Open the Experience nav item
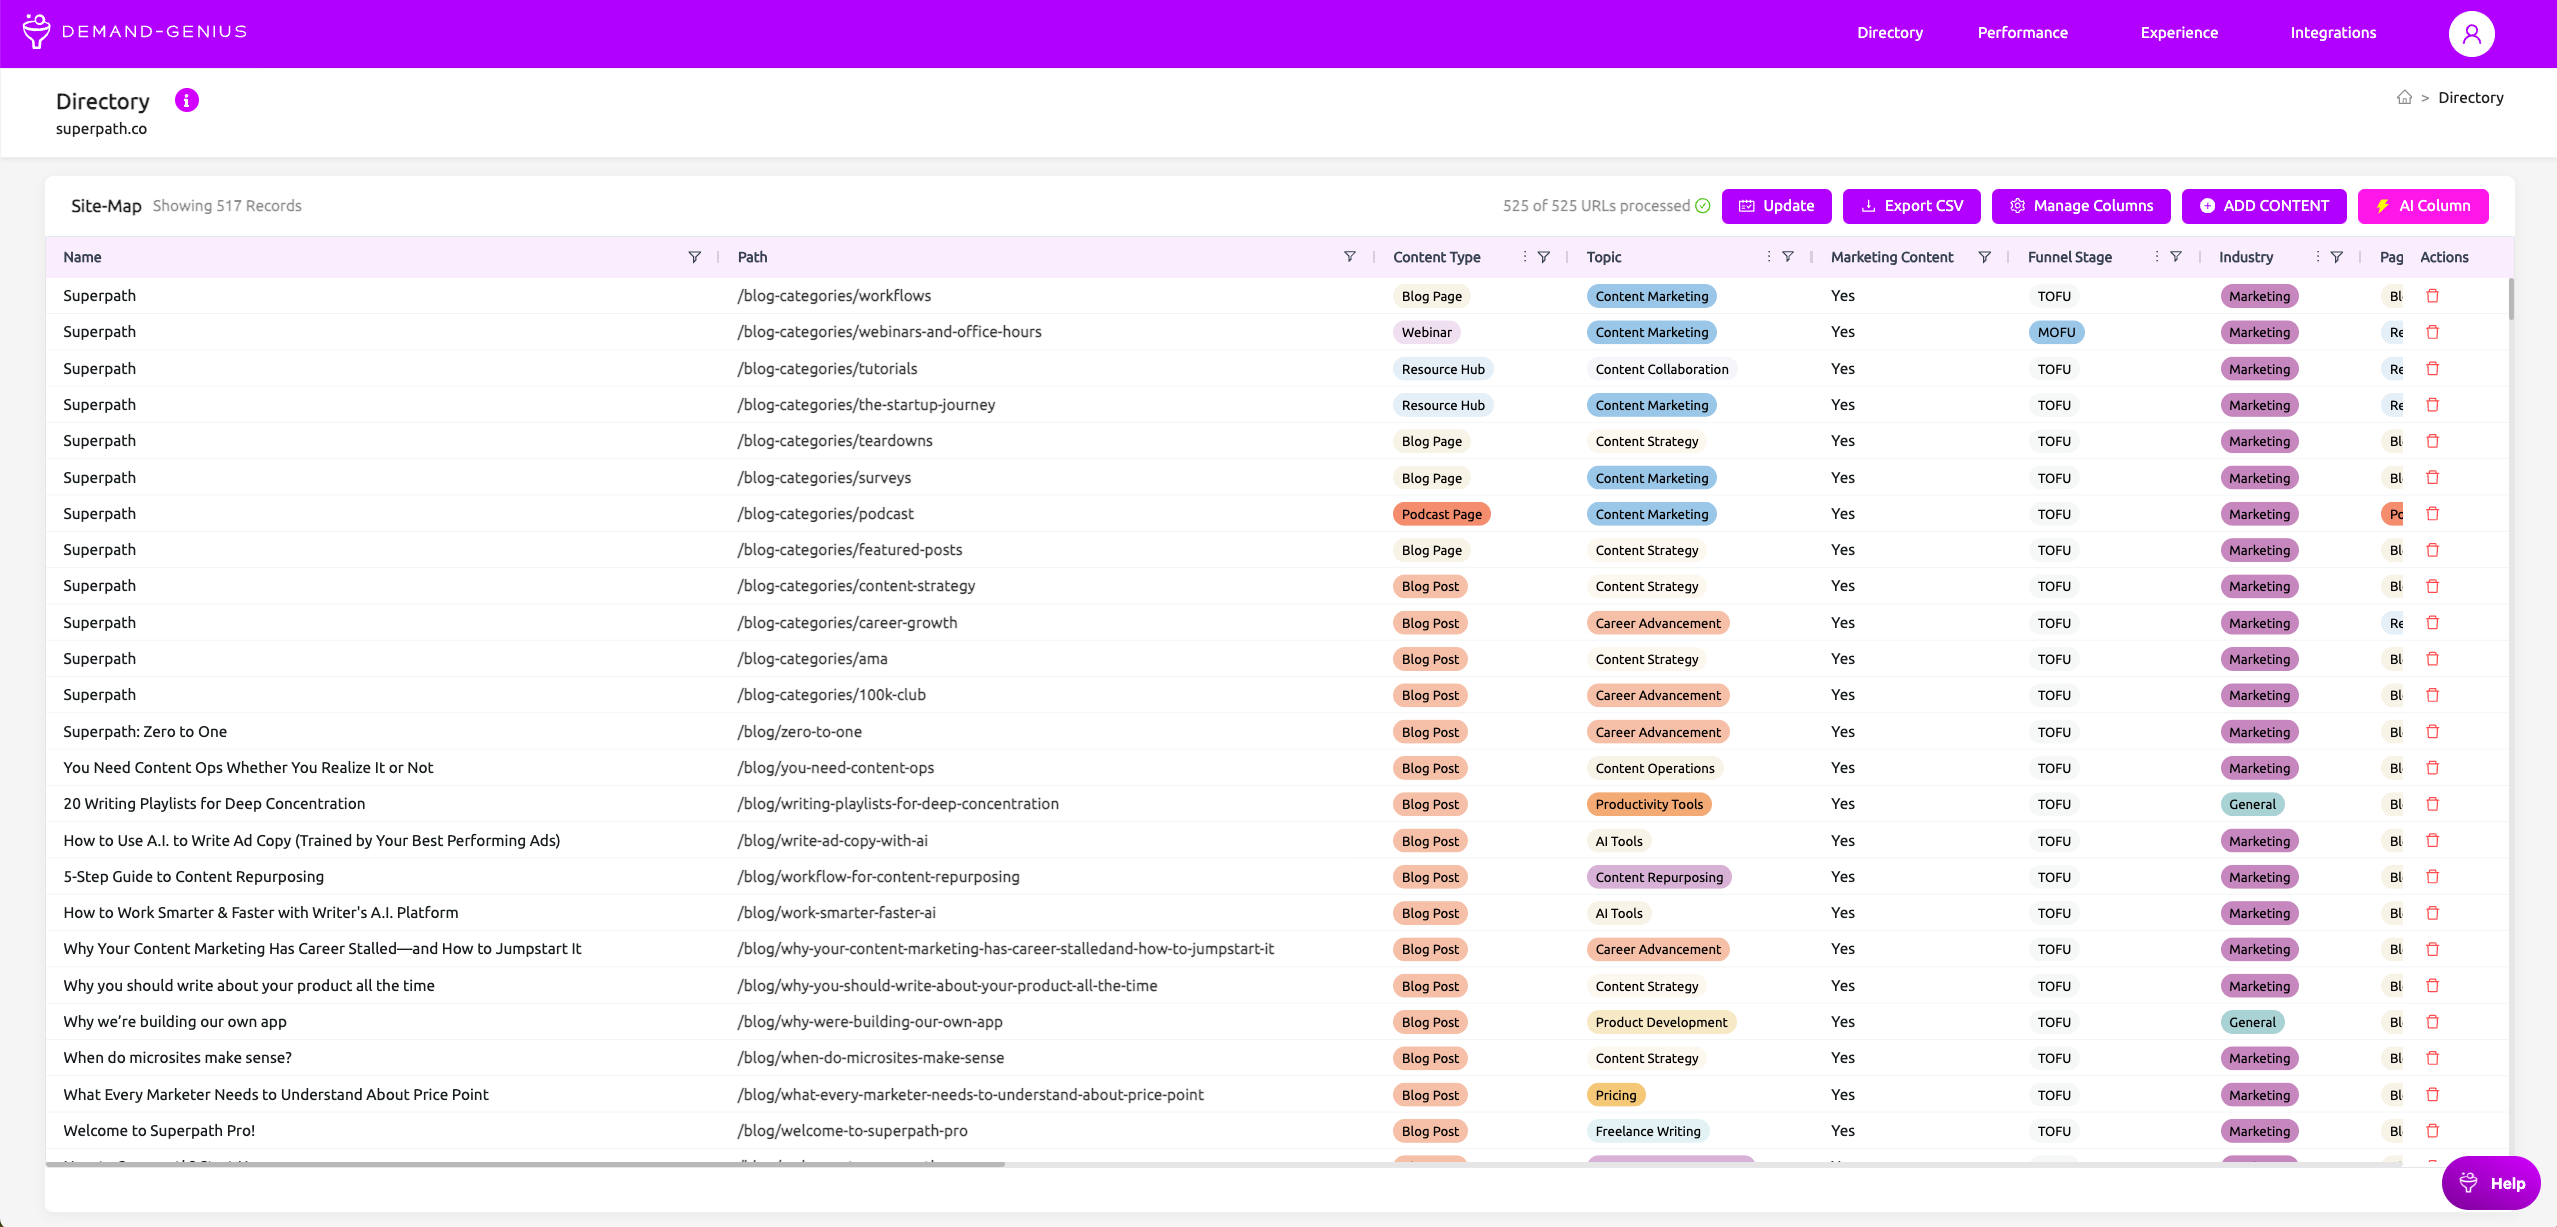2557x1227 pixels. pyautogui.click(x=2179, y=33)
